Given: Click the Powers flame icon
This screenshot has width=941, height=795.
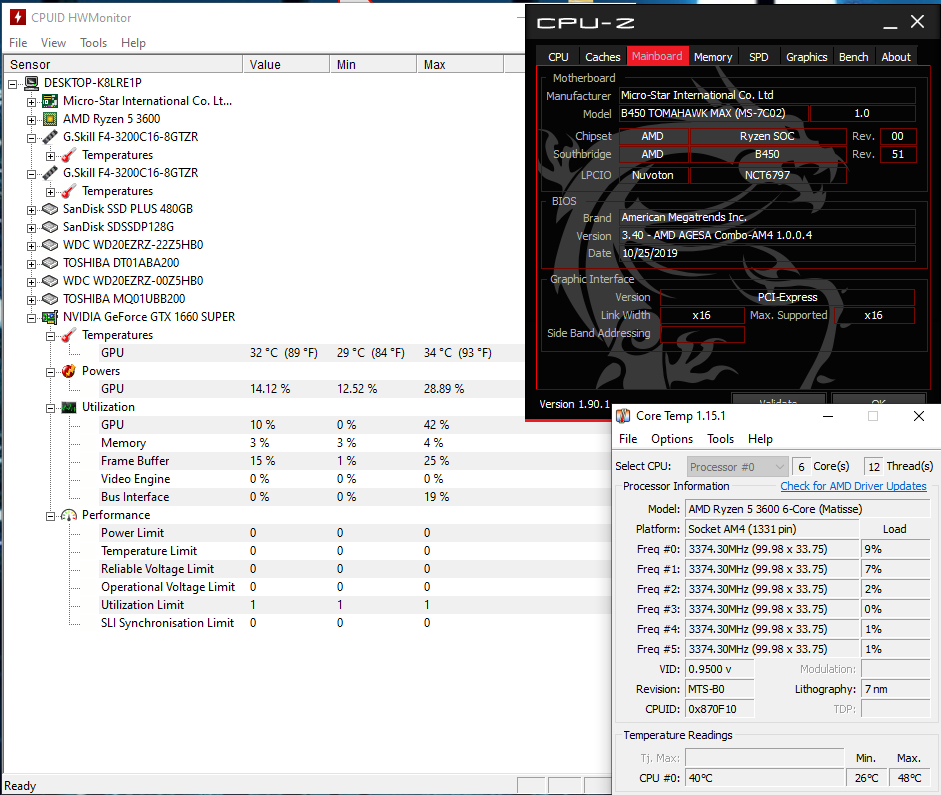Looking at the screenshot, I should point(69,371).
